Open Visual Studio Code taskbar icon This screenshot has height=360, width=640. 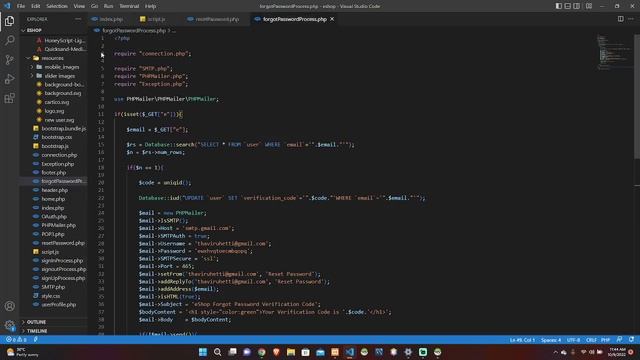point(350,352)
